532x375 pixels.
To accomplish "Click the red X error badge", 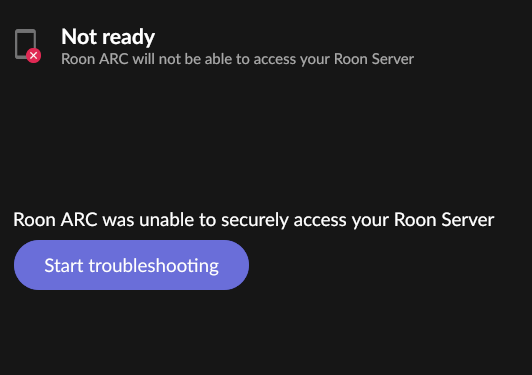I will (34, 56).
